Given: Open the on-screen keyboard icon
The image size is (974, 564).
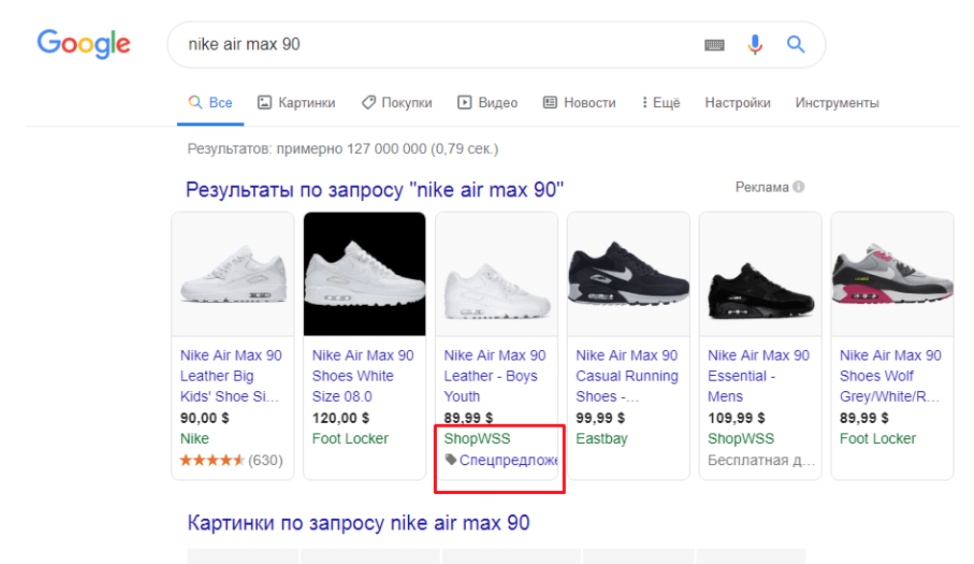Looking at the screenshot, I should pos(714,45).
